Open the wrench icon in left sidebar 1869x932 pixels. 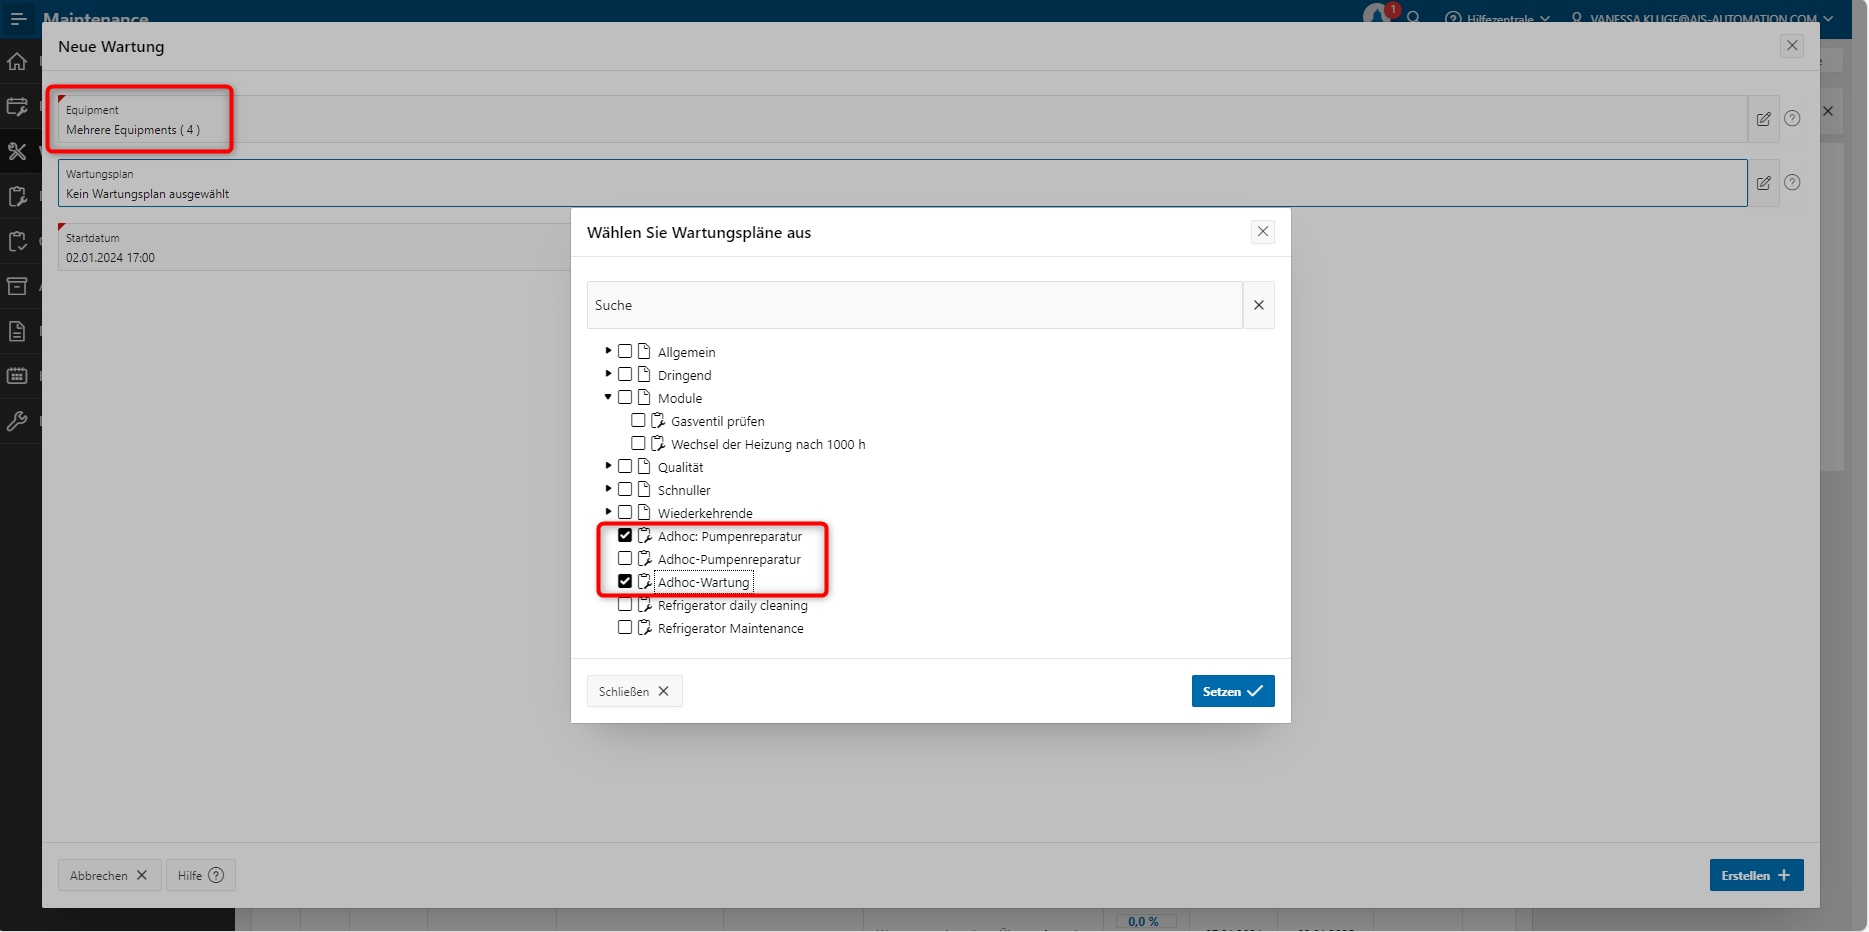point(17,421)
